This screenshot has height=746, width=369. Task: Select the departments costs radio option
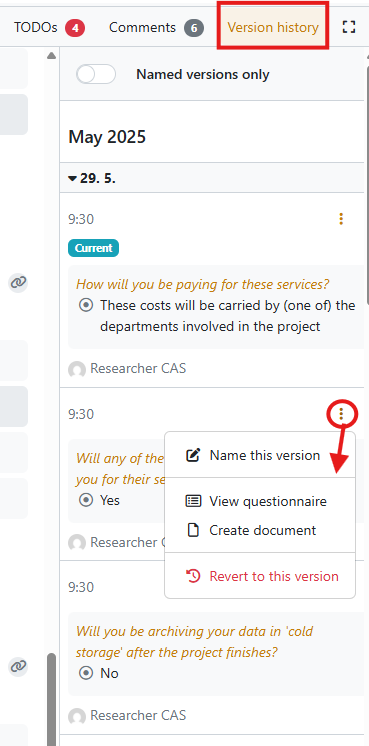coord(86,305)
